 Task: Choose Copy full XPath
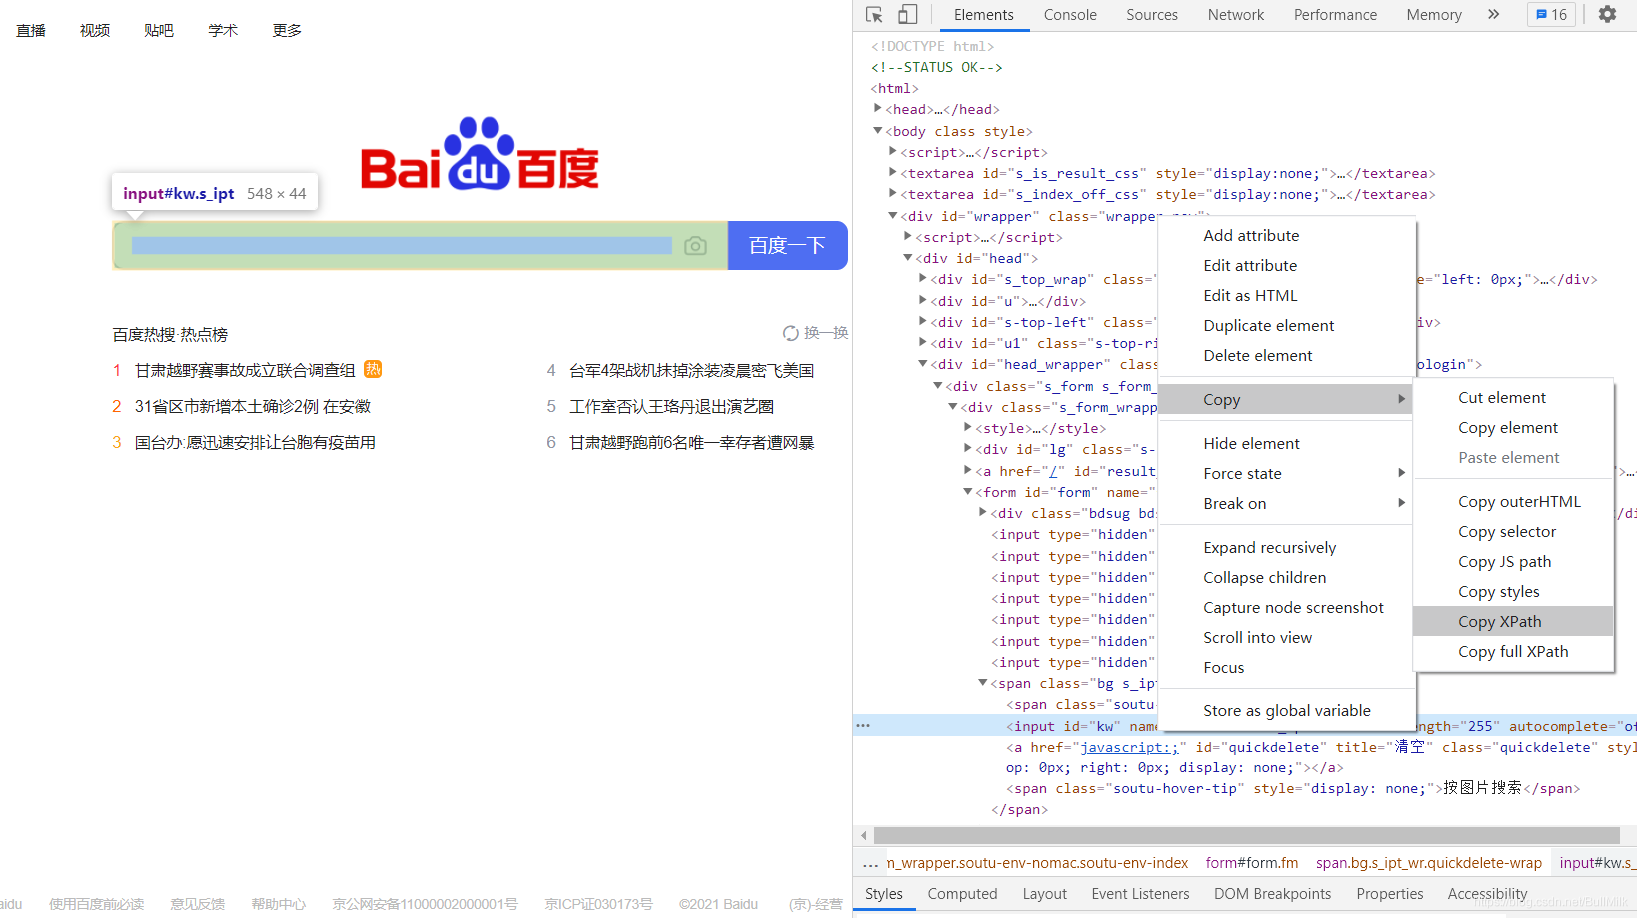click(1513, 651)
